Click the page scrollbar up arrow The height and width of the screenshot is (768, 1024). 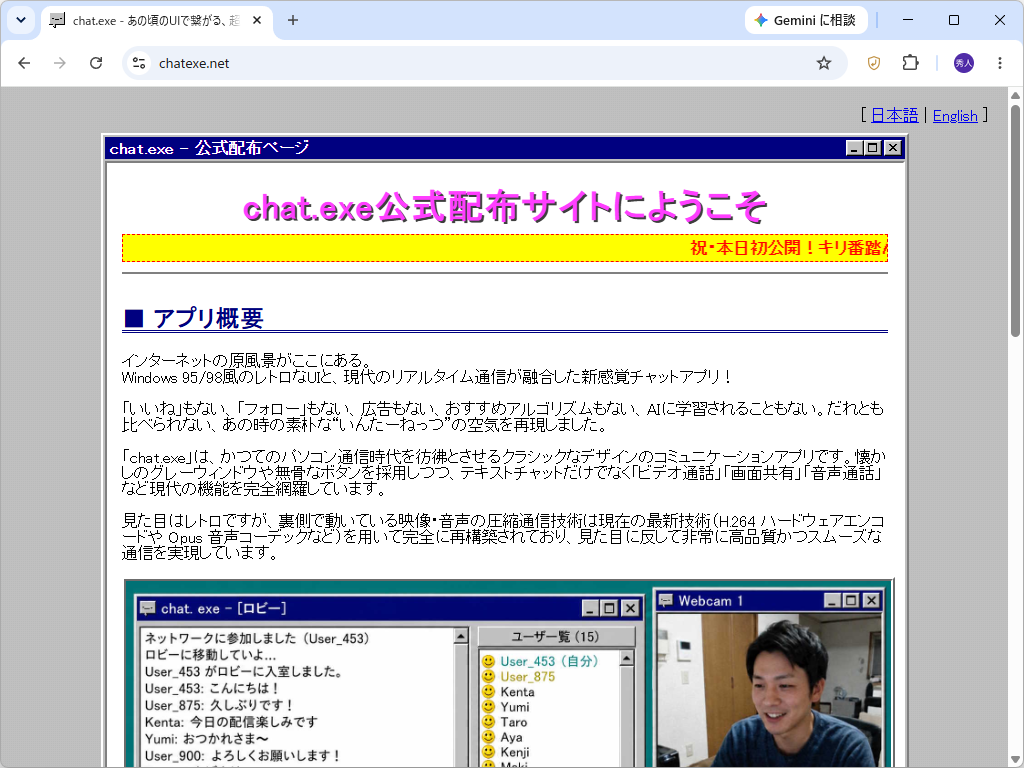pos(1015,96)
